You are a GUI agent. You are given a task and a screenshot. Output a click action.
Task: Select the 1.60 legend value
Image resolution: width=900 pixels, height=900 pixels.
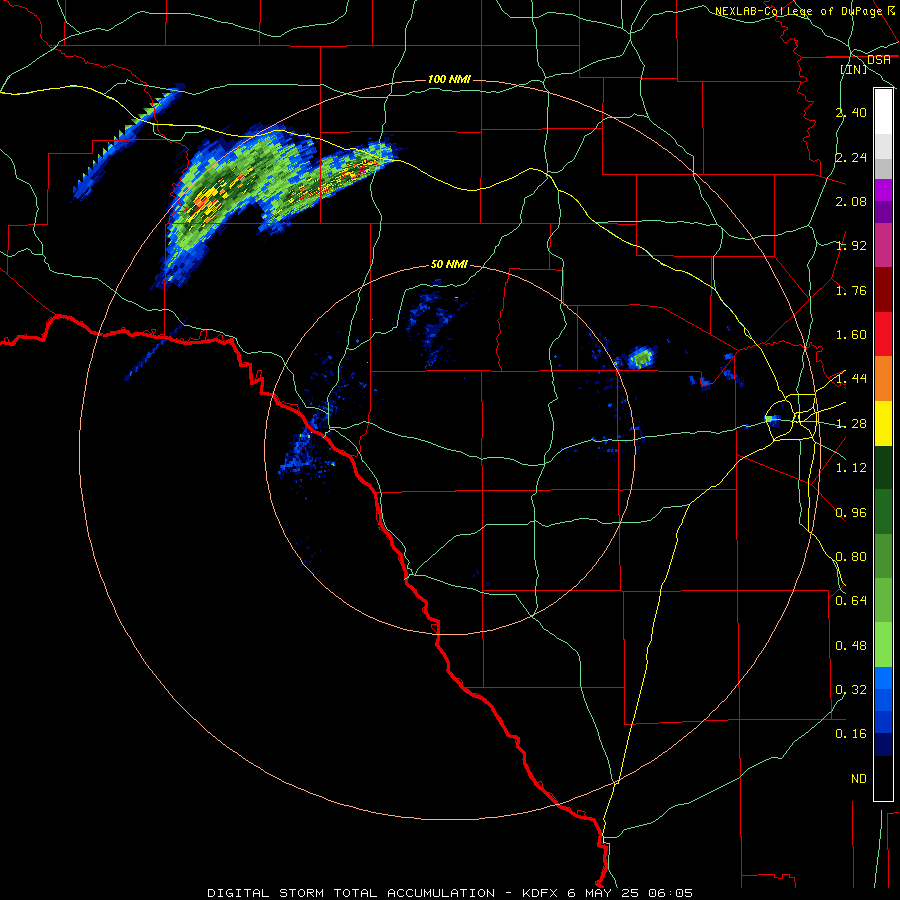click(x=851, y=335)
